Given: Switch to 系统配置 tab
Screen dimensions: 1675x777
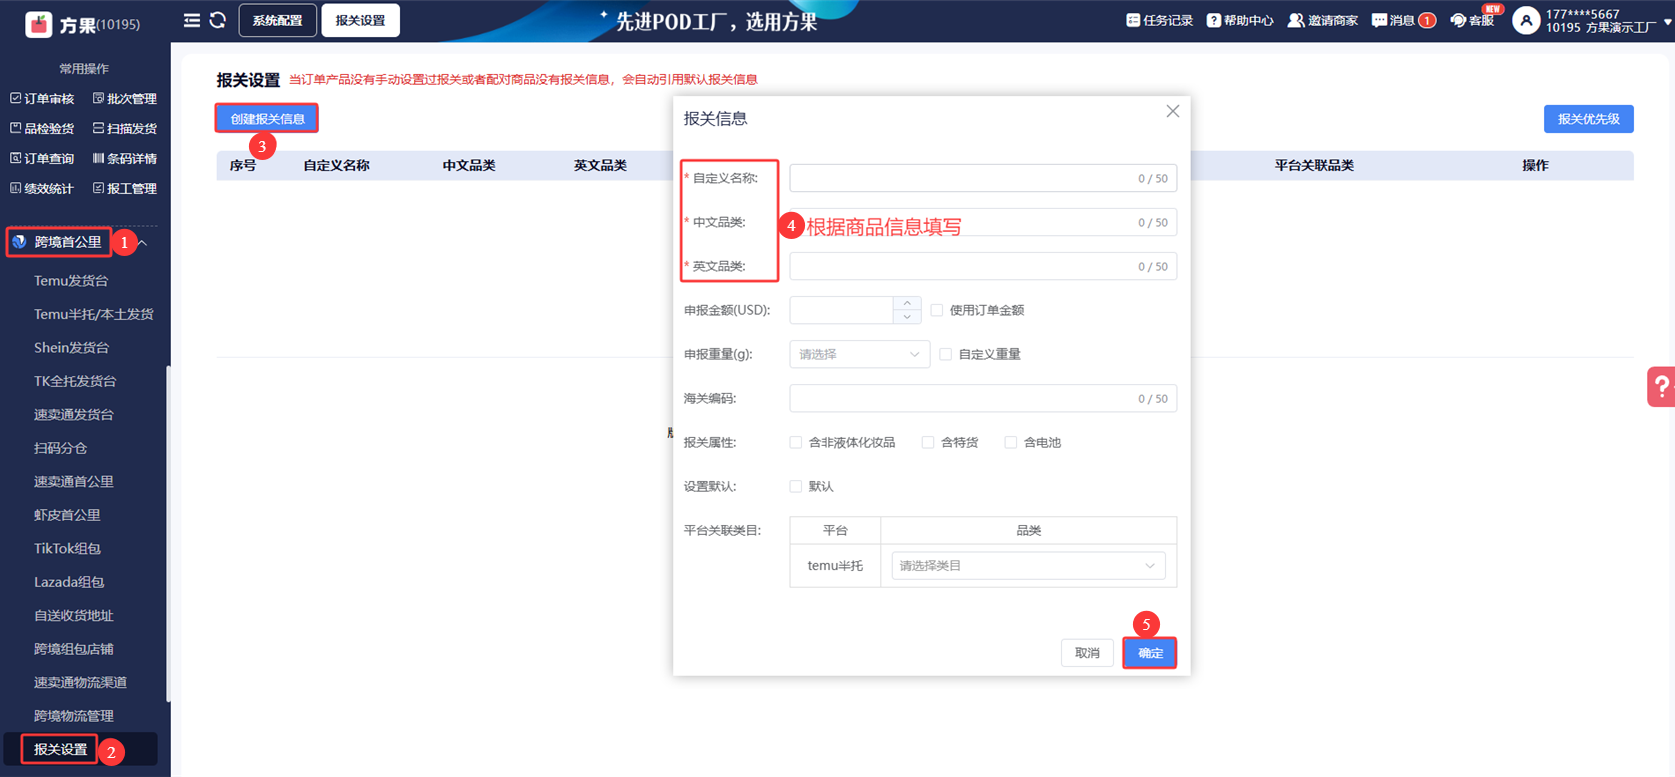Looking at the screenshot, I should (278, 20).
